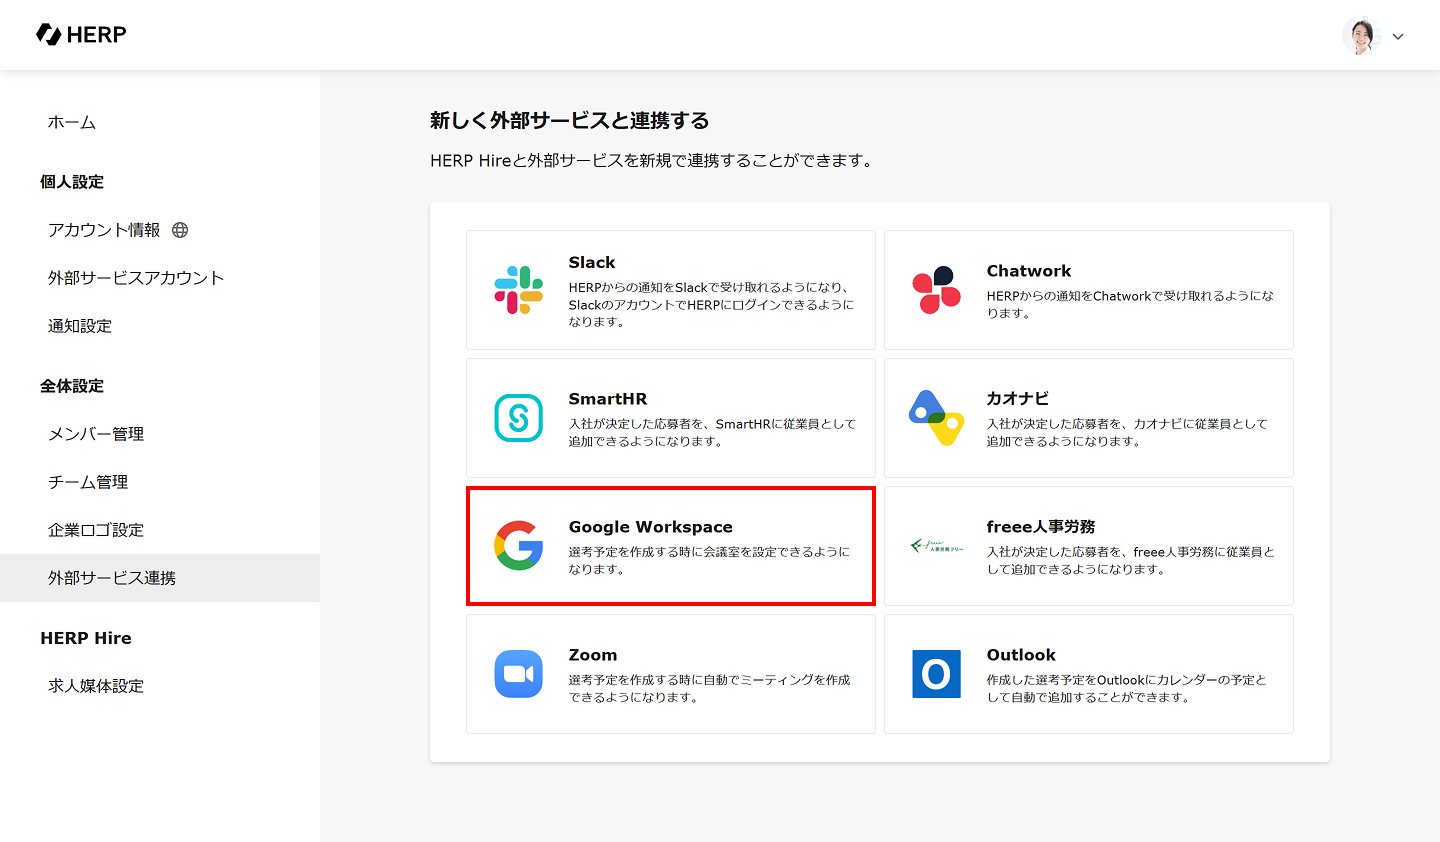The height and width of the screenshot is (842, 1440).
Task: Click the Google G logo icon
Action: 519,546
